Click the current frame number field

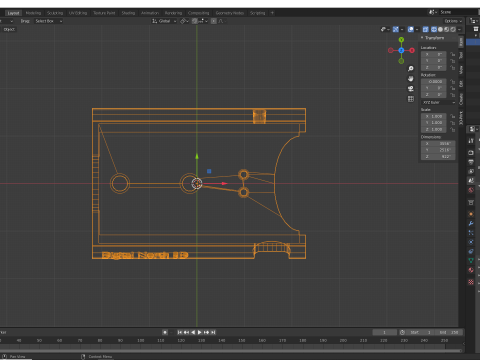pos(384,332)
